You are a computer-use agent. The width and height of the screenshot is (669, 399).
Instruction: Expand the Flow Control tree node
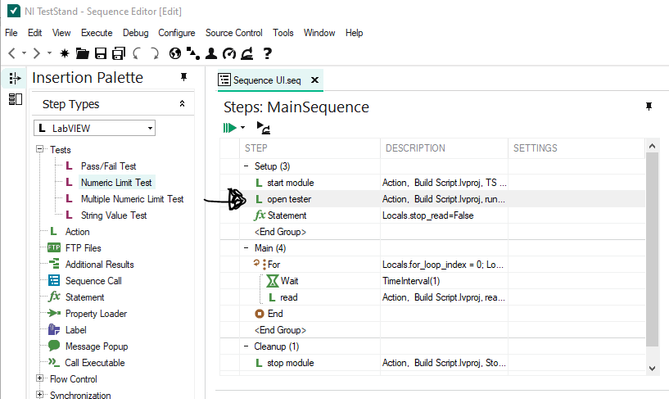[x=40, y=378]
